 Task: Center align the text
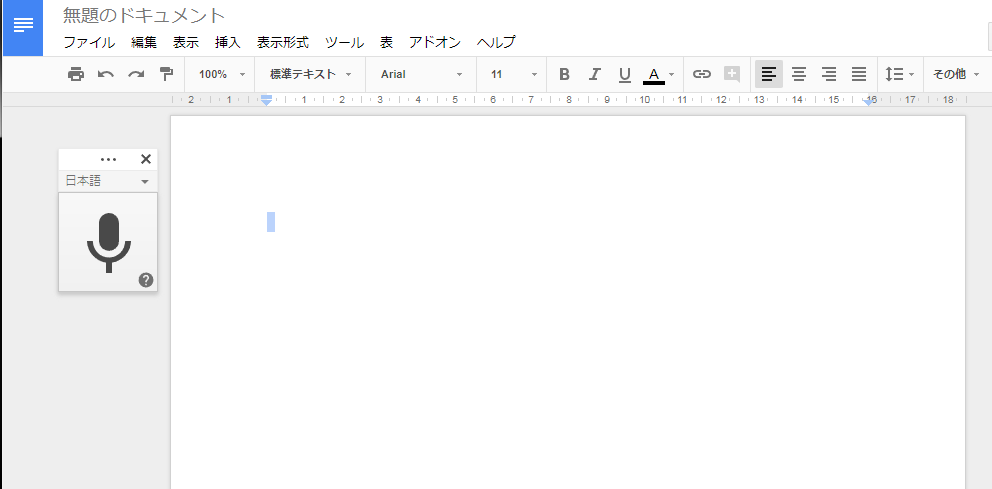pos(799,74)
